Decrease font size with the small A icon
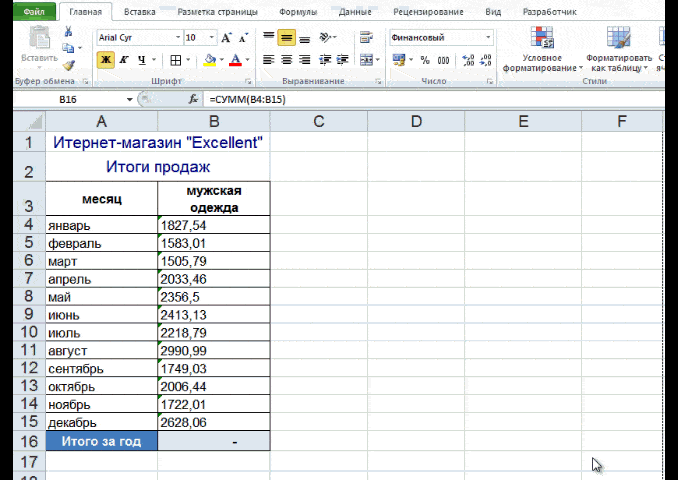This screenshot has height=480, width=678. pos(243,38)
